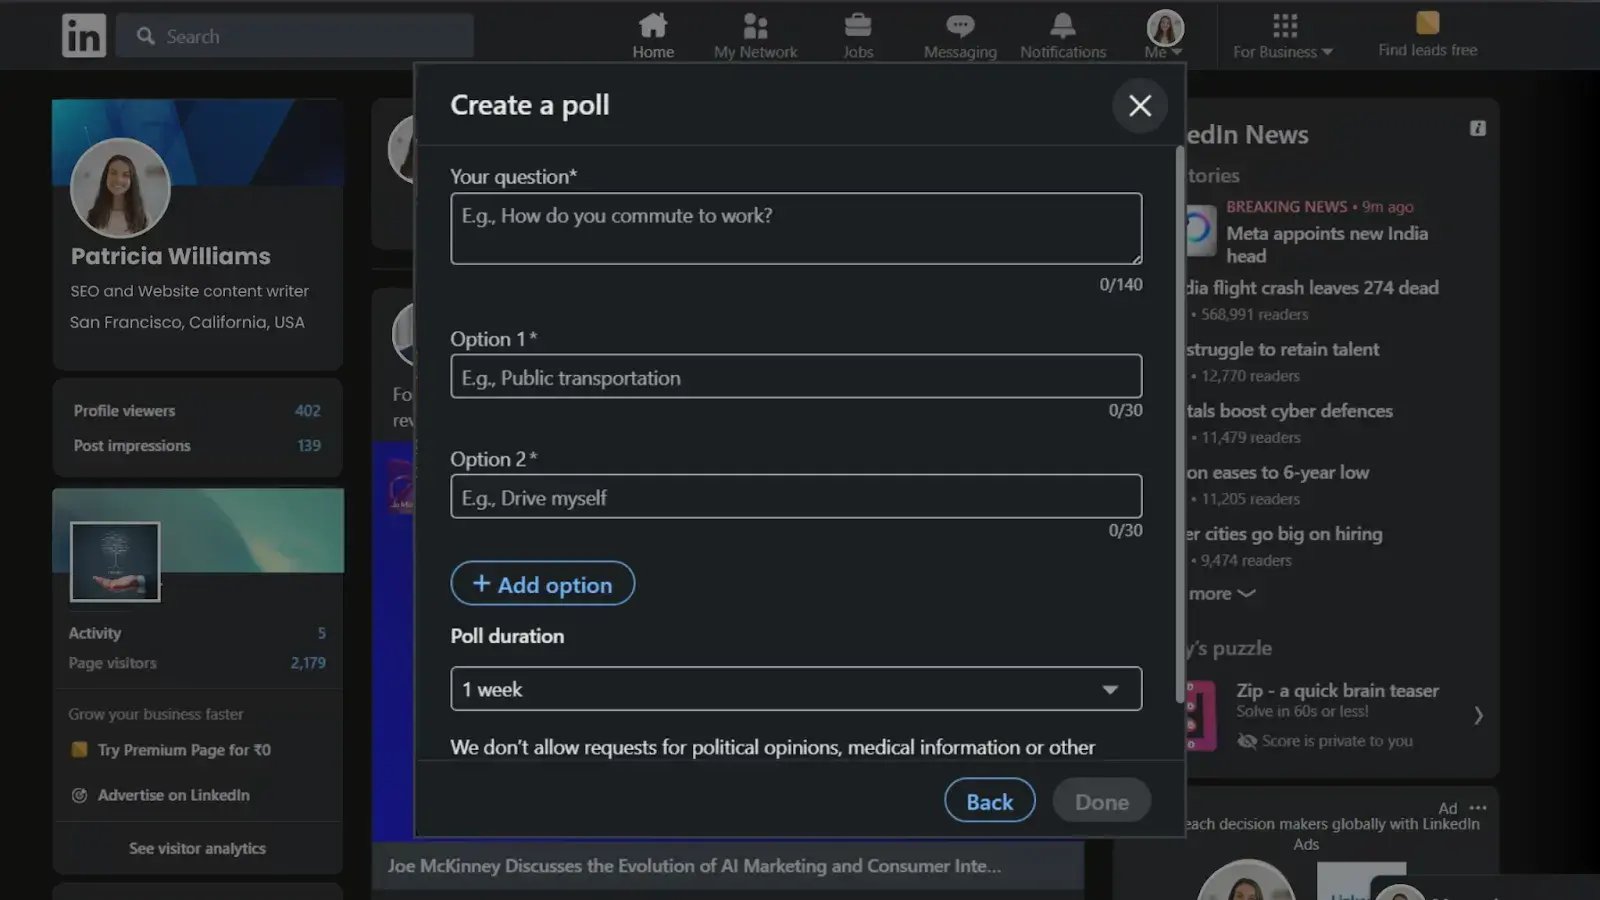
Task: Click the Done button
Action: (x=1101, y=801)
